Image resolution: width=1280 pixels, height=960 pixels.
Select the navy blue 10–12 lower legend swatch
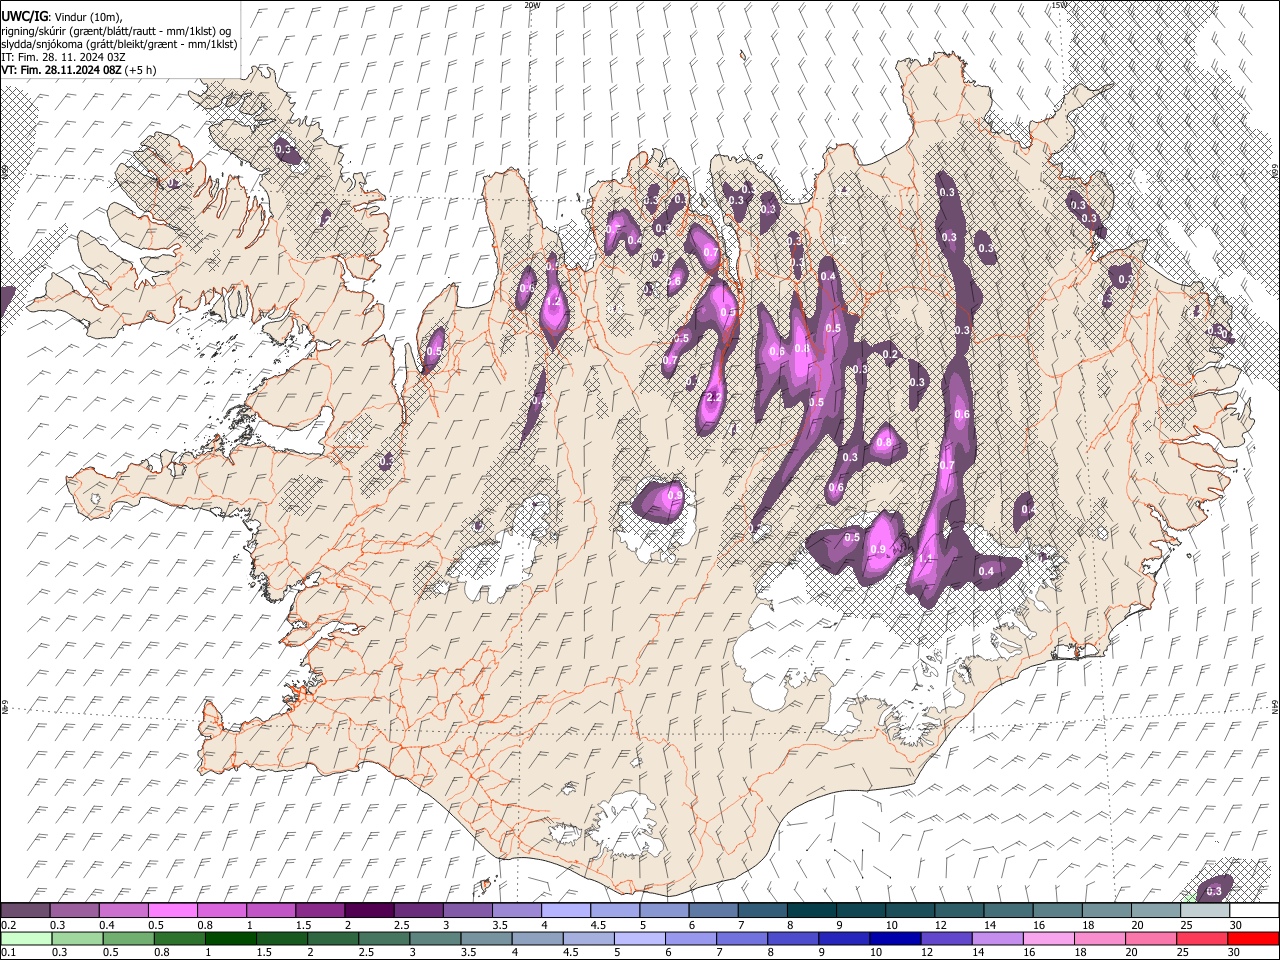(895, 938)
